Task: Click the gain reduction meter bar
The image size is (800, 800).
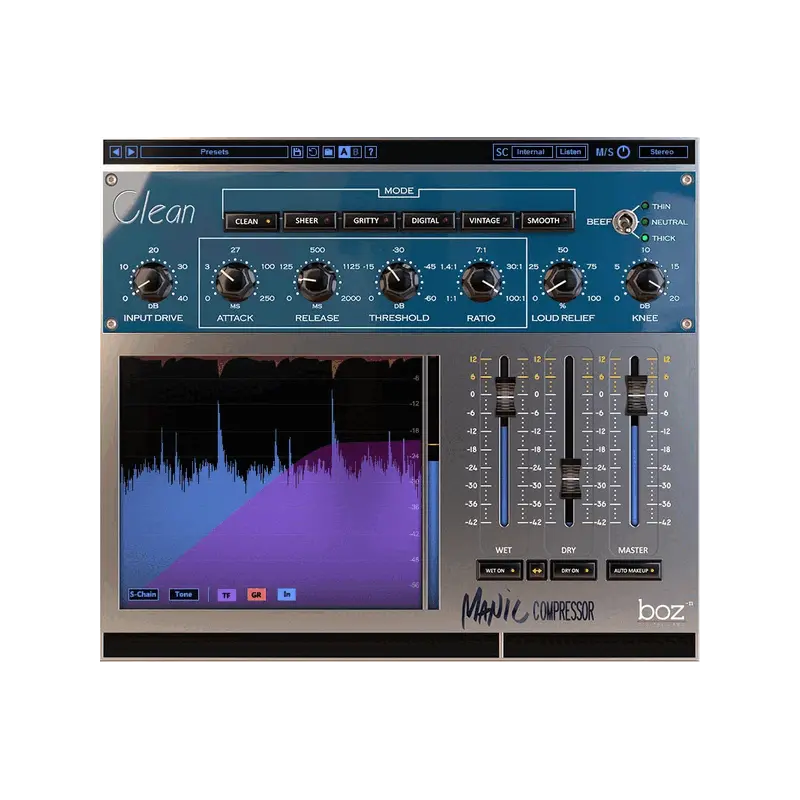Action: tap(433, 483)
